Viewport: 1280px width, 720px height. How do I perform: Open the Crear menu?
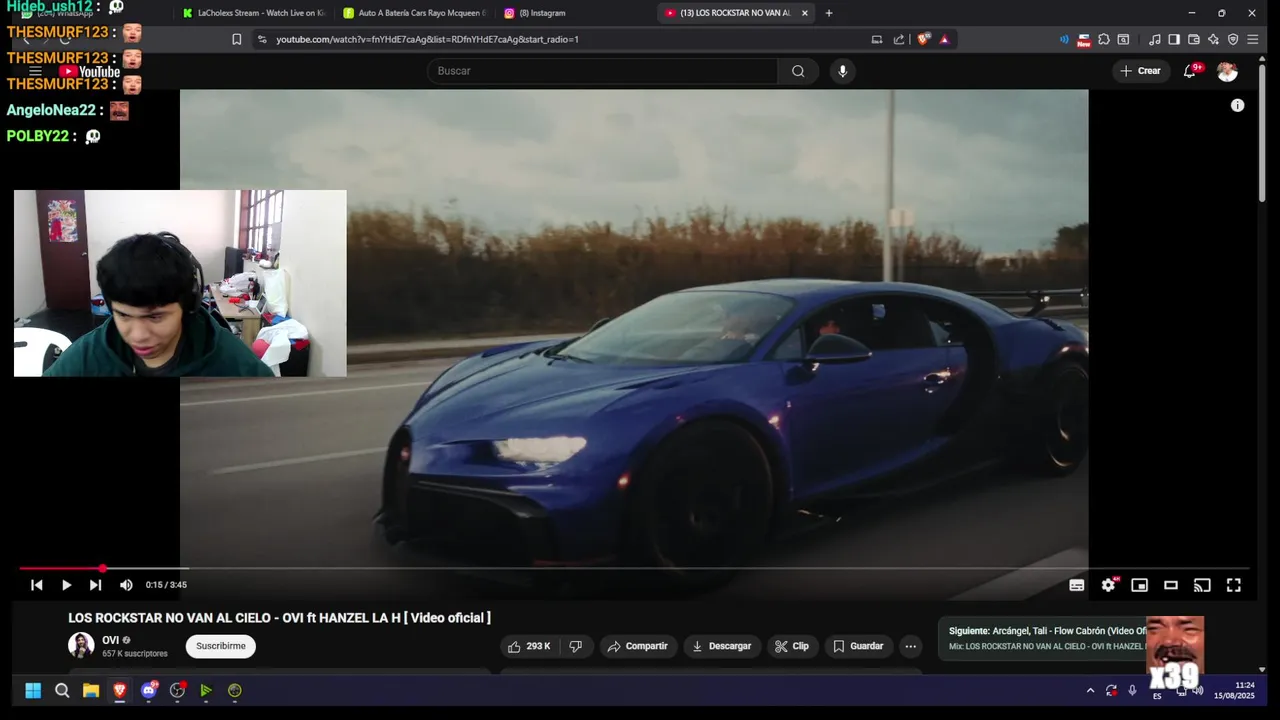coord(1141,71)
